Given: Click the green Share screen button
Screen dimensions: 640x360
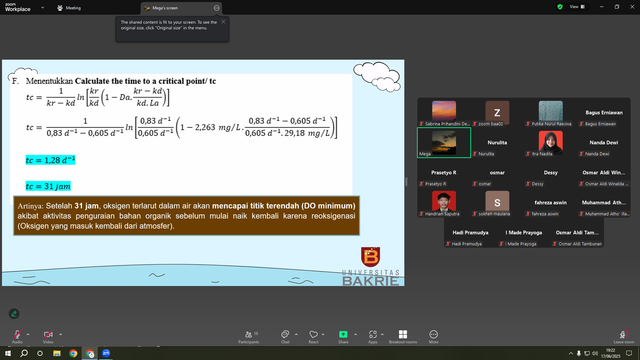Looking at the screenshot, I should [343, 334].
